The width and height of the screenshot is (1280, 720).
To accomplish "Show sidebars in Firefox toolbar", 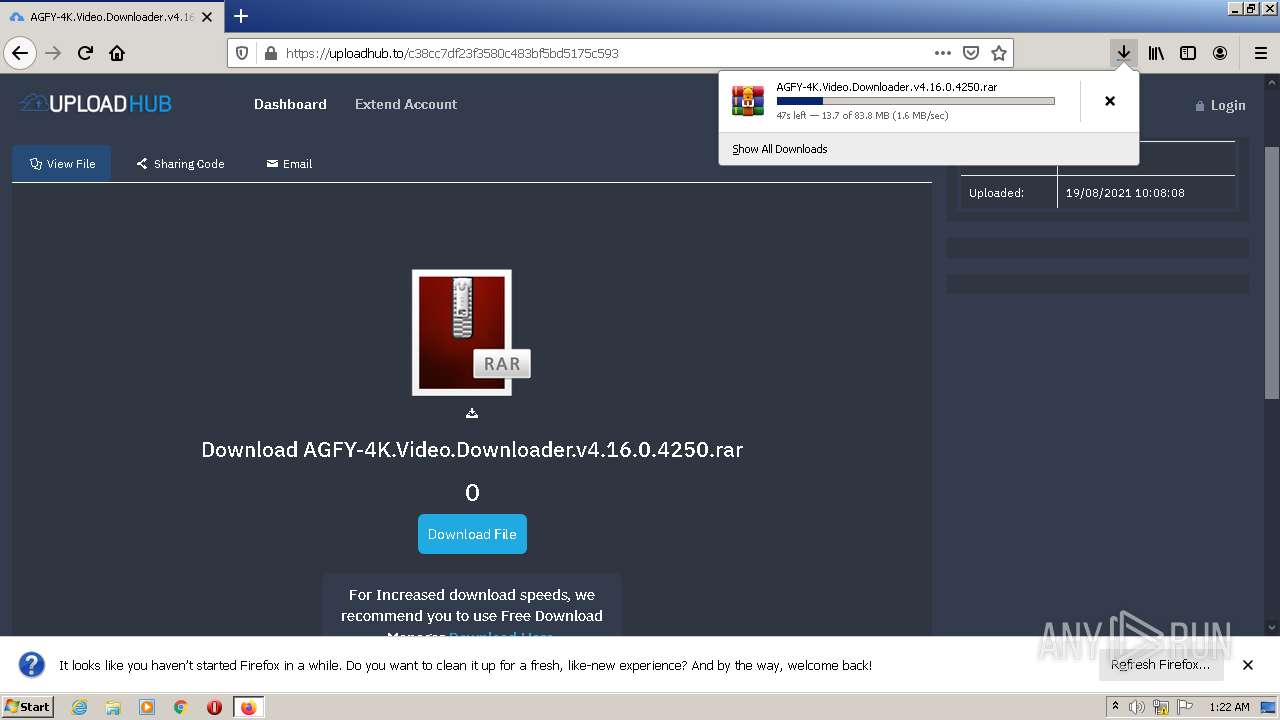I will click(x=1188, y=53).
